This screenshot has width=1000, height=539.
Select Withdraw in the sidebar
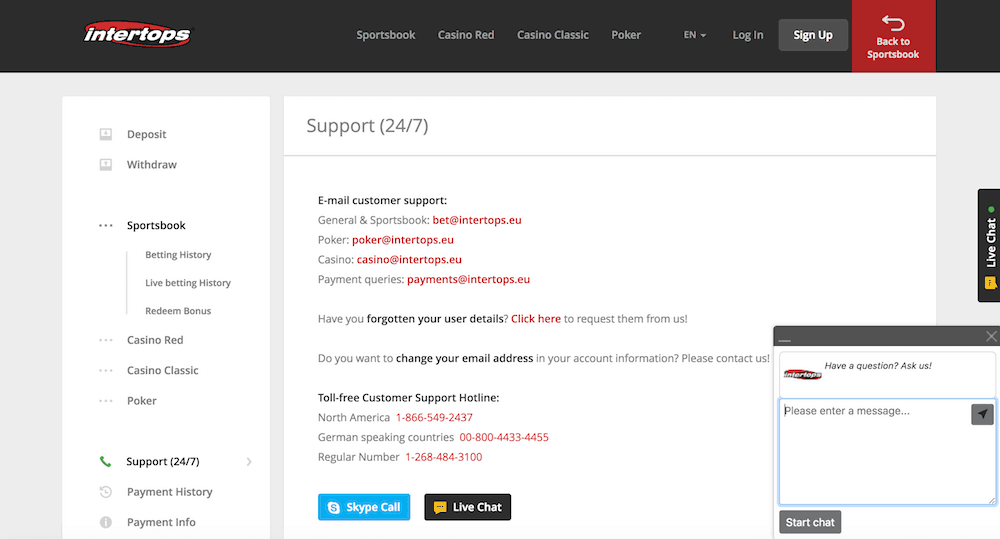pyautogui.click(x=152, y=165)
